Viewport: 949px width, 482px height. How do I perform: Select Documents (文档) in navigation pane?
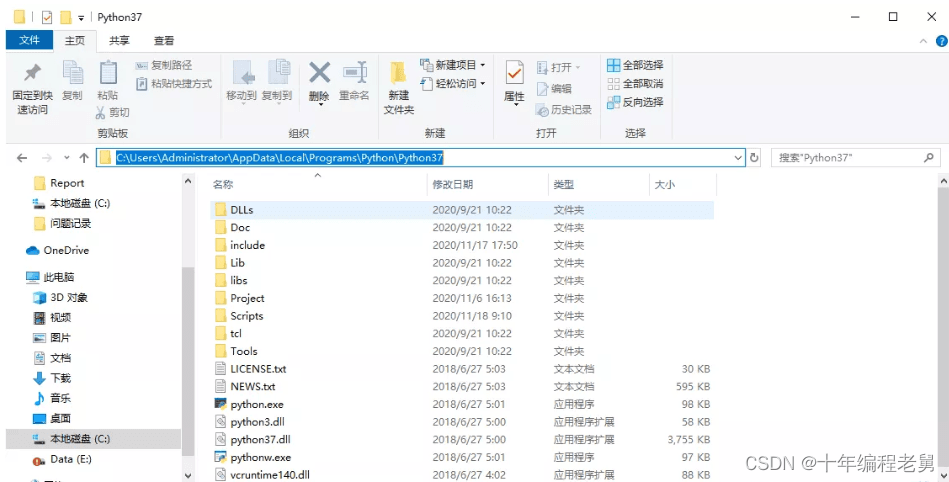tap(53, 358)
